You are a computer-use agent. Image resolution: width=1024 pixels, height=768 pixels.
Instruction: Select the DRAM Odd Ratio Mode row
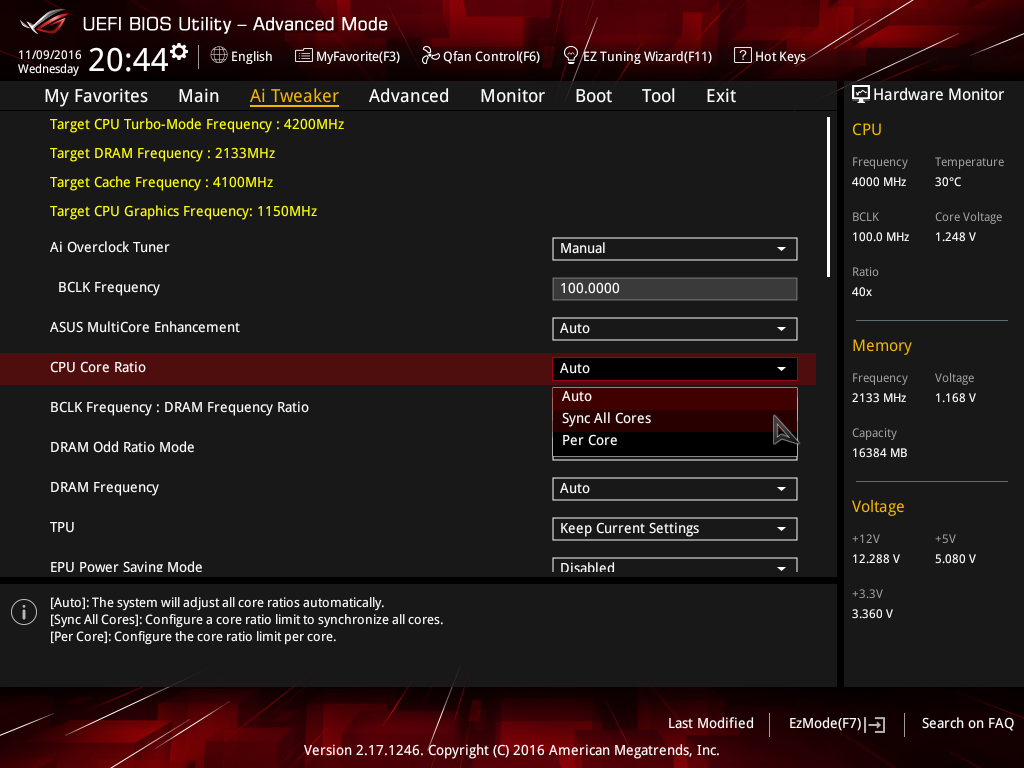122,447
